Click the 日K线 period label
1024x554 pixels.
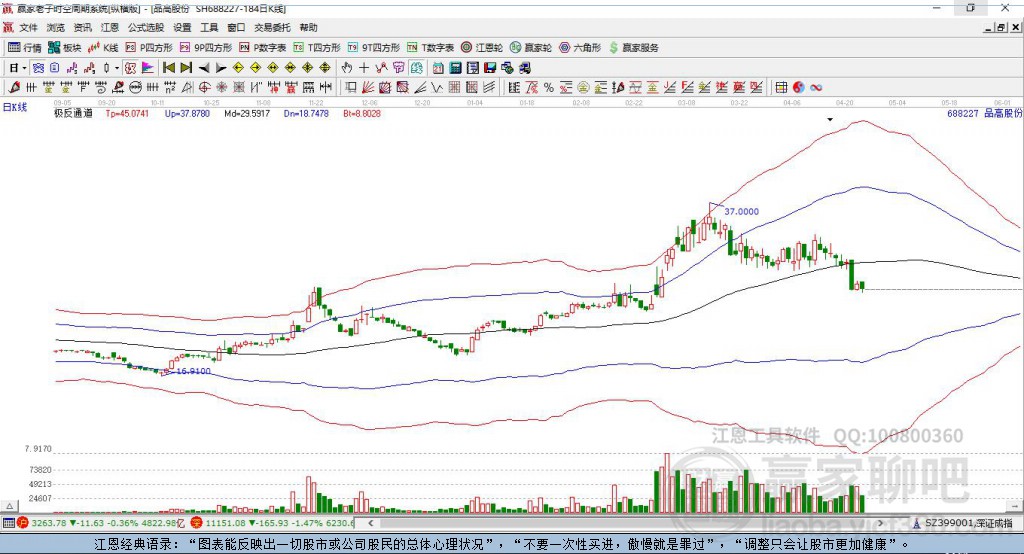point(15,108)
